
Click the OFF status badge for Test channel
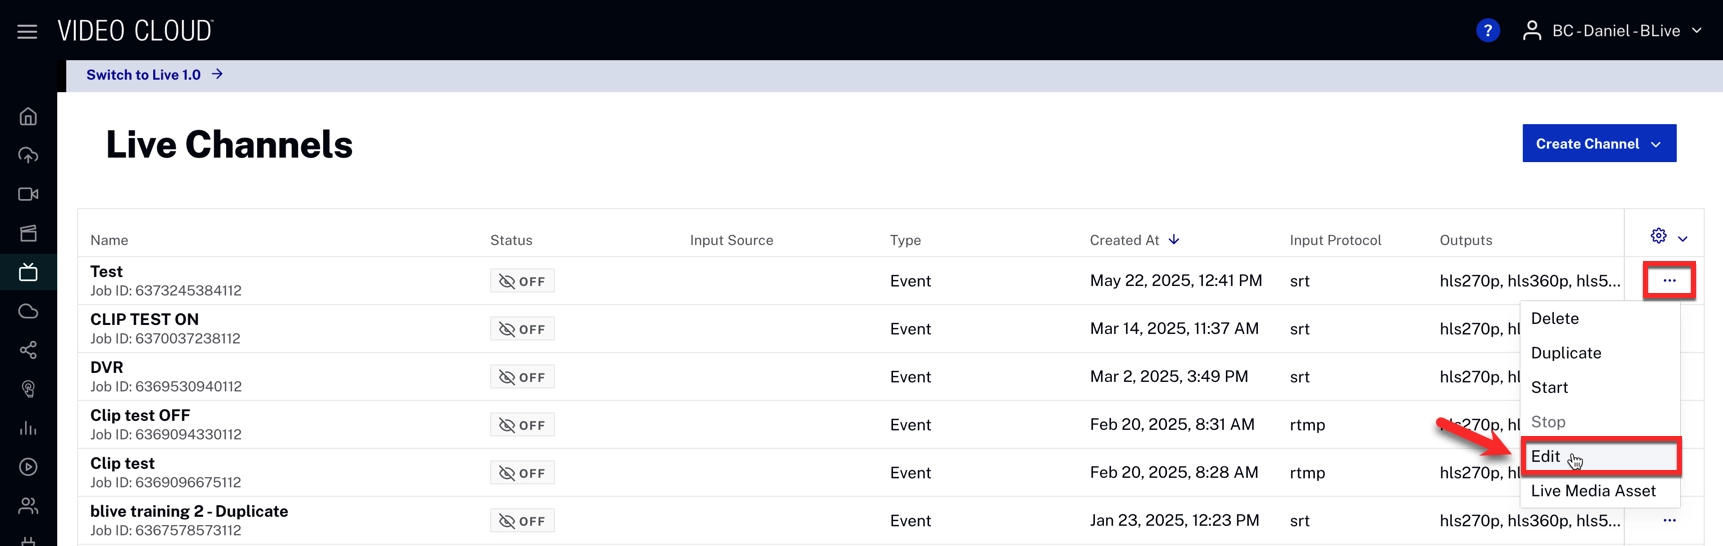(522, 282)
